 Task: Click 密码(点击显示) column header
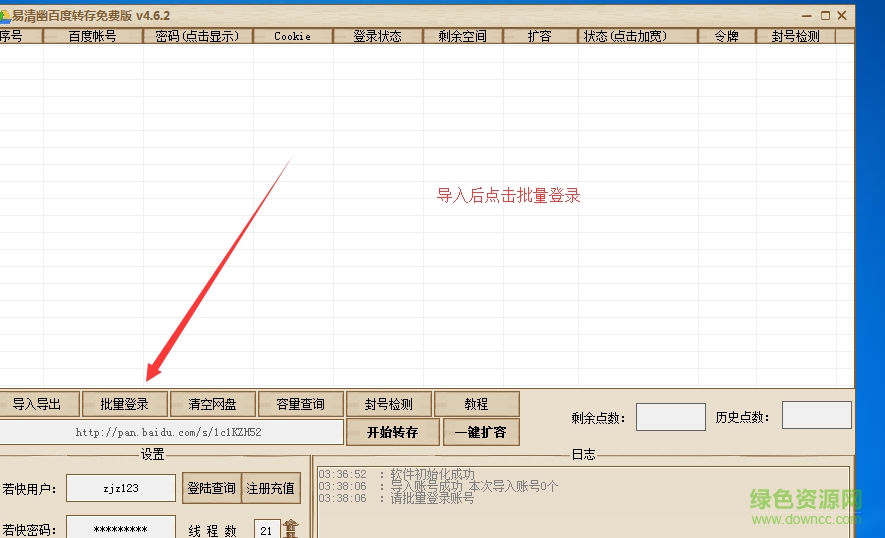click(198, 36)
